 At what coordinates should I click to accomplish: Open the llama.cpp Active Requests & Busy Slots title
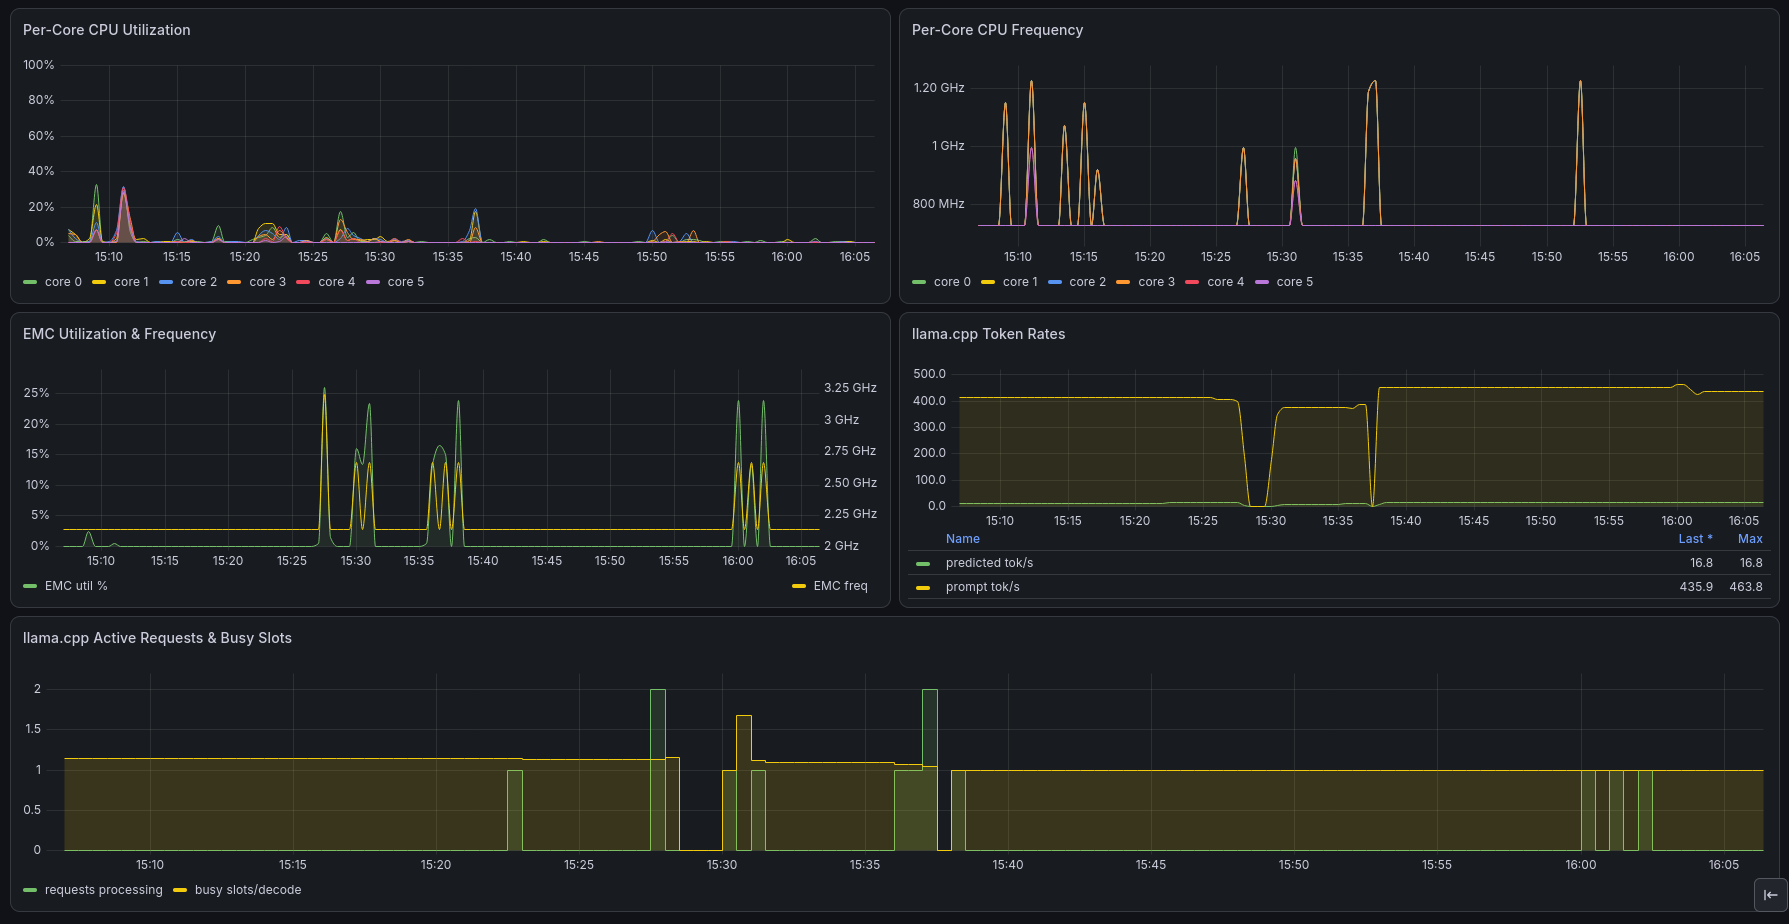click(x=157, y=638)
